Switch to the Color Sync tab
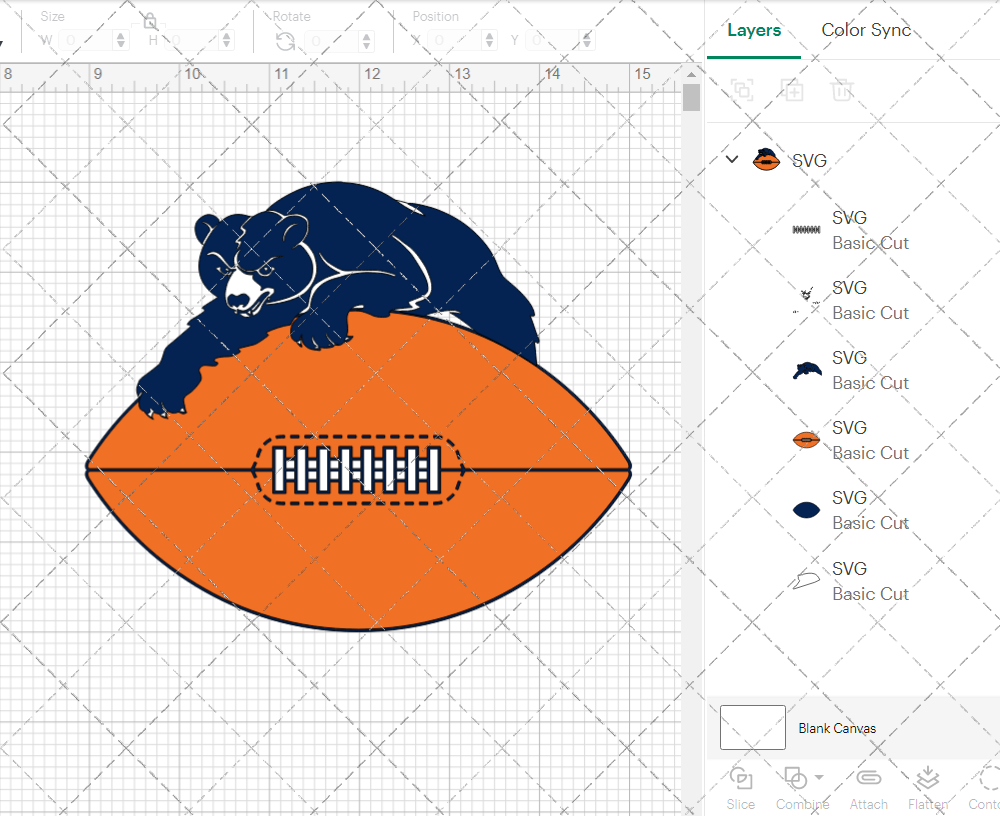 [866, 30]
